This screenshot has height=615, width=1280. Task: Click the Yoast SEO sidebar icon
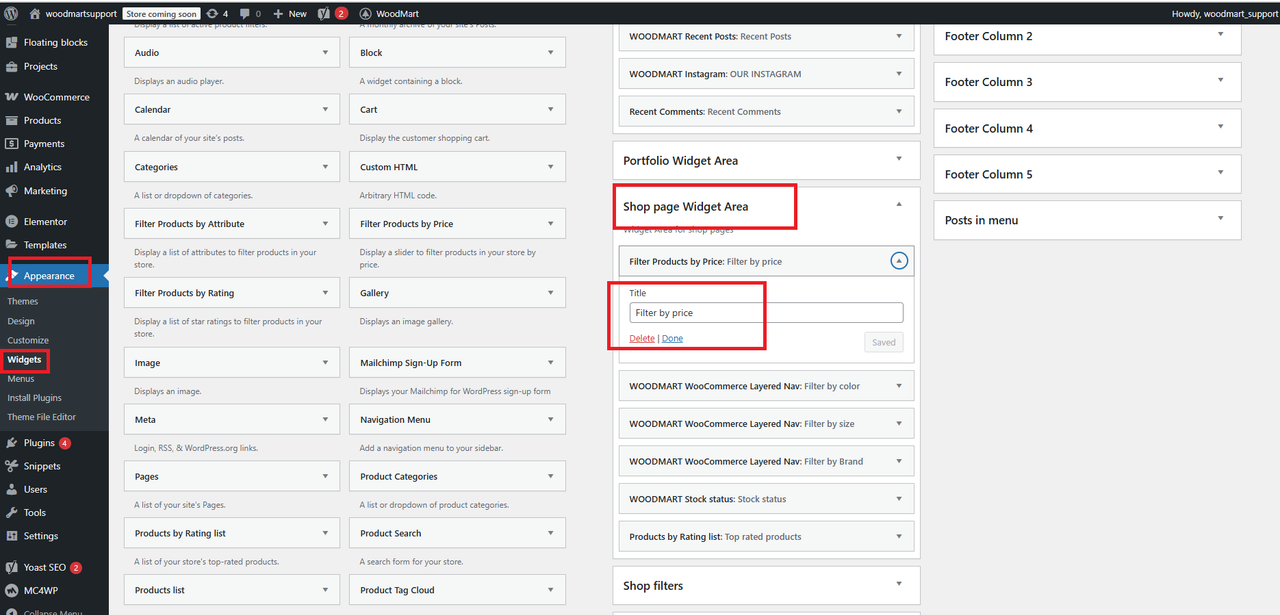11,567
